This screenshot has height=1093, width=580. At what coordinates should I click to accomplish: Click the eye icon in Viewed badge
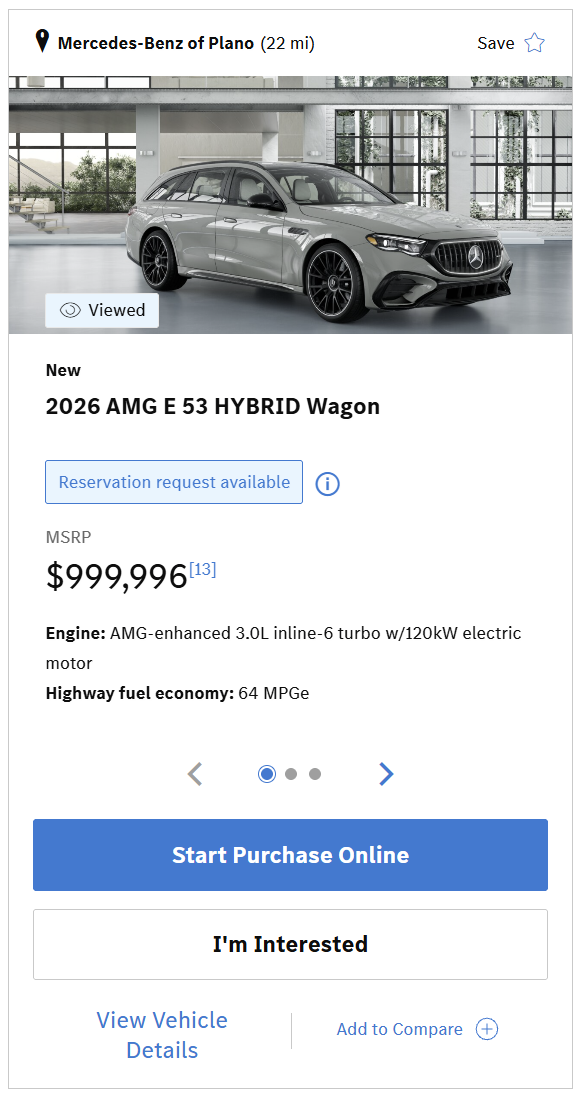tap(70, 310)
